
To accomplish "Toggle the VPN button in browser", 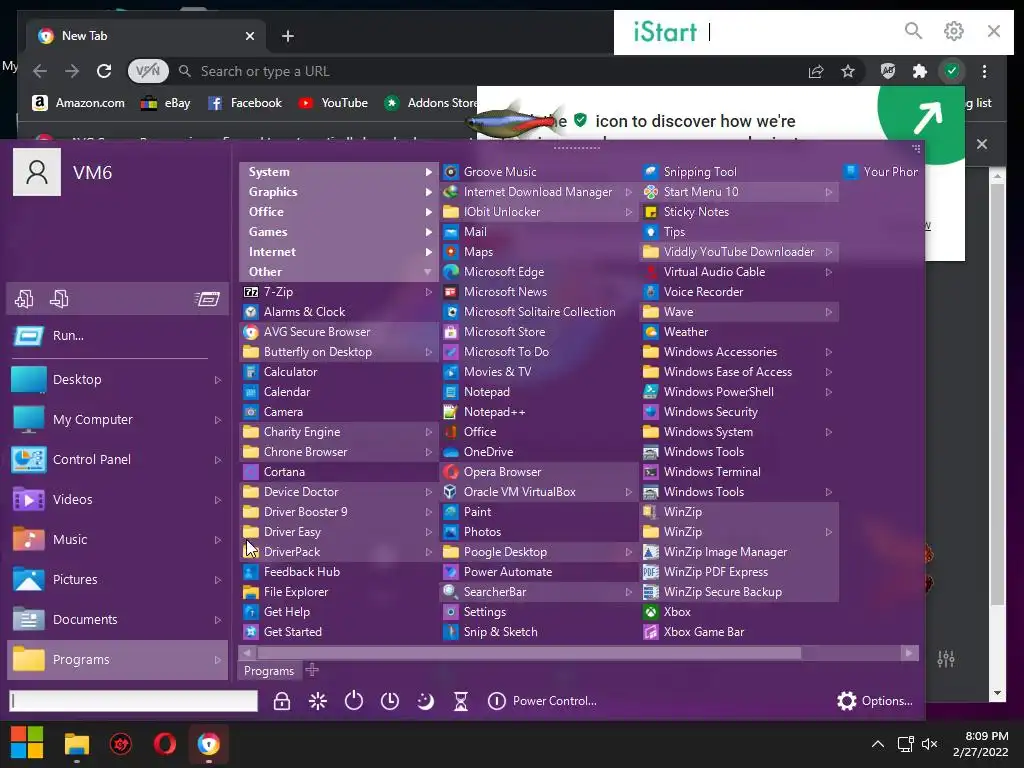I will tap(148, 71).
